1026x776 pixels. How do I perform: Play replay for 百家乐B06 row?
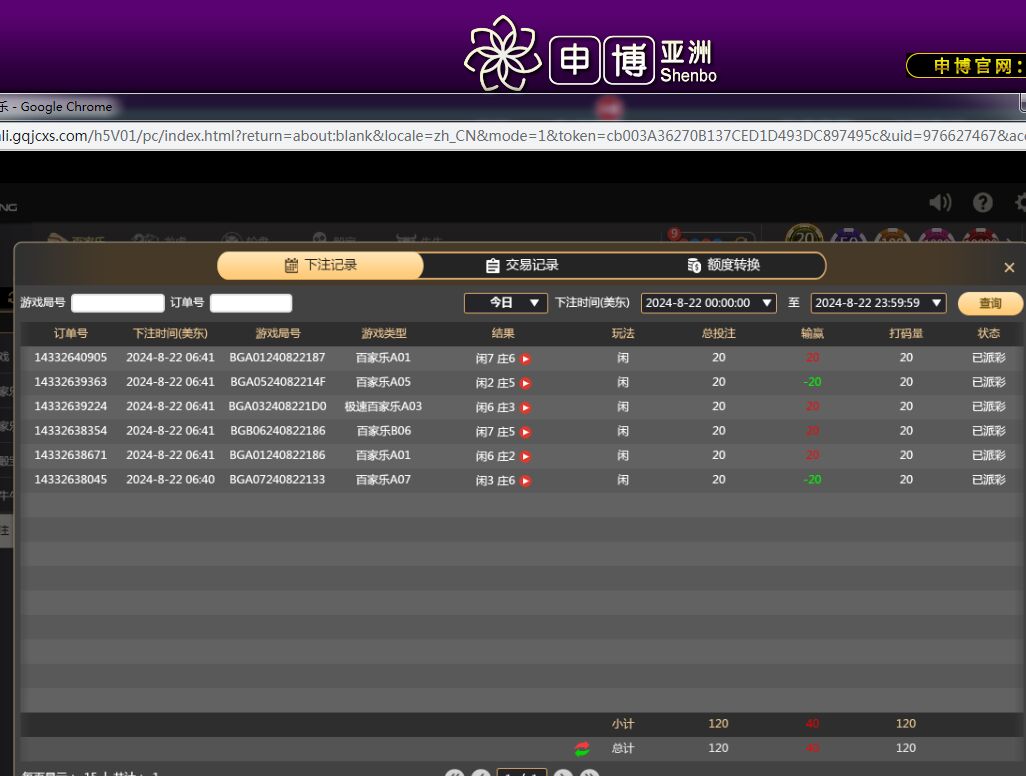525,432
